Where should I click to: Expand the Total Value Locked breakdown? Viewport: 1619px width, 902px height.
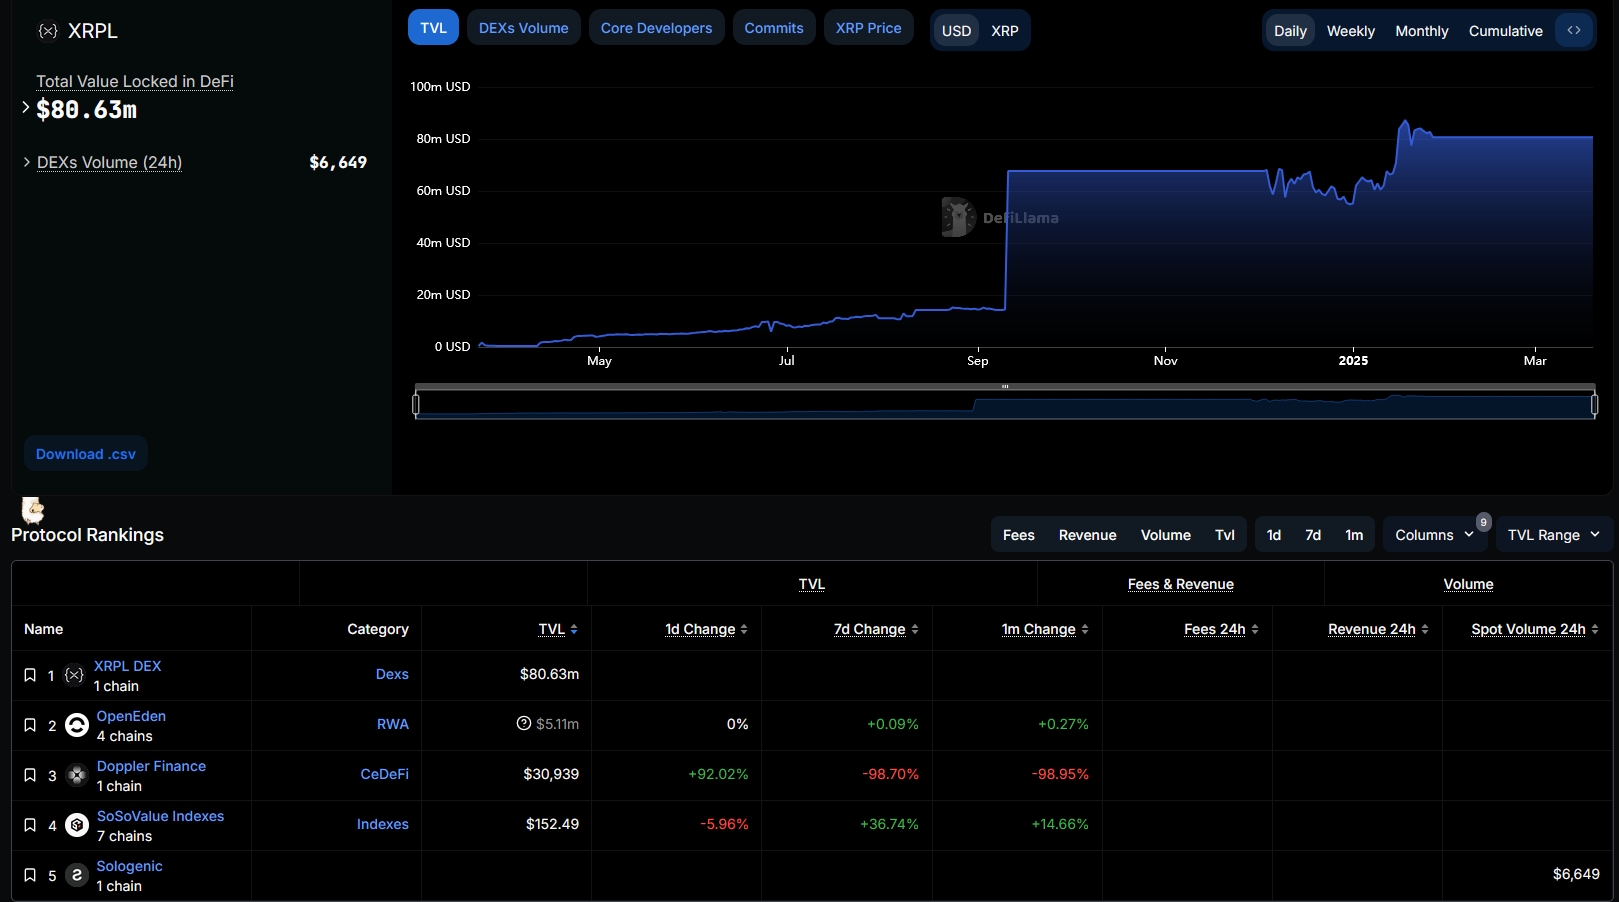coord(26,107)
